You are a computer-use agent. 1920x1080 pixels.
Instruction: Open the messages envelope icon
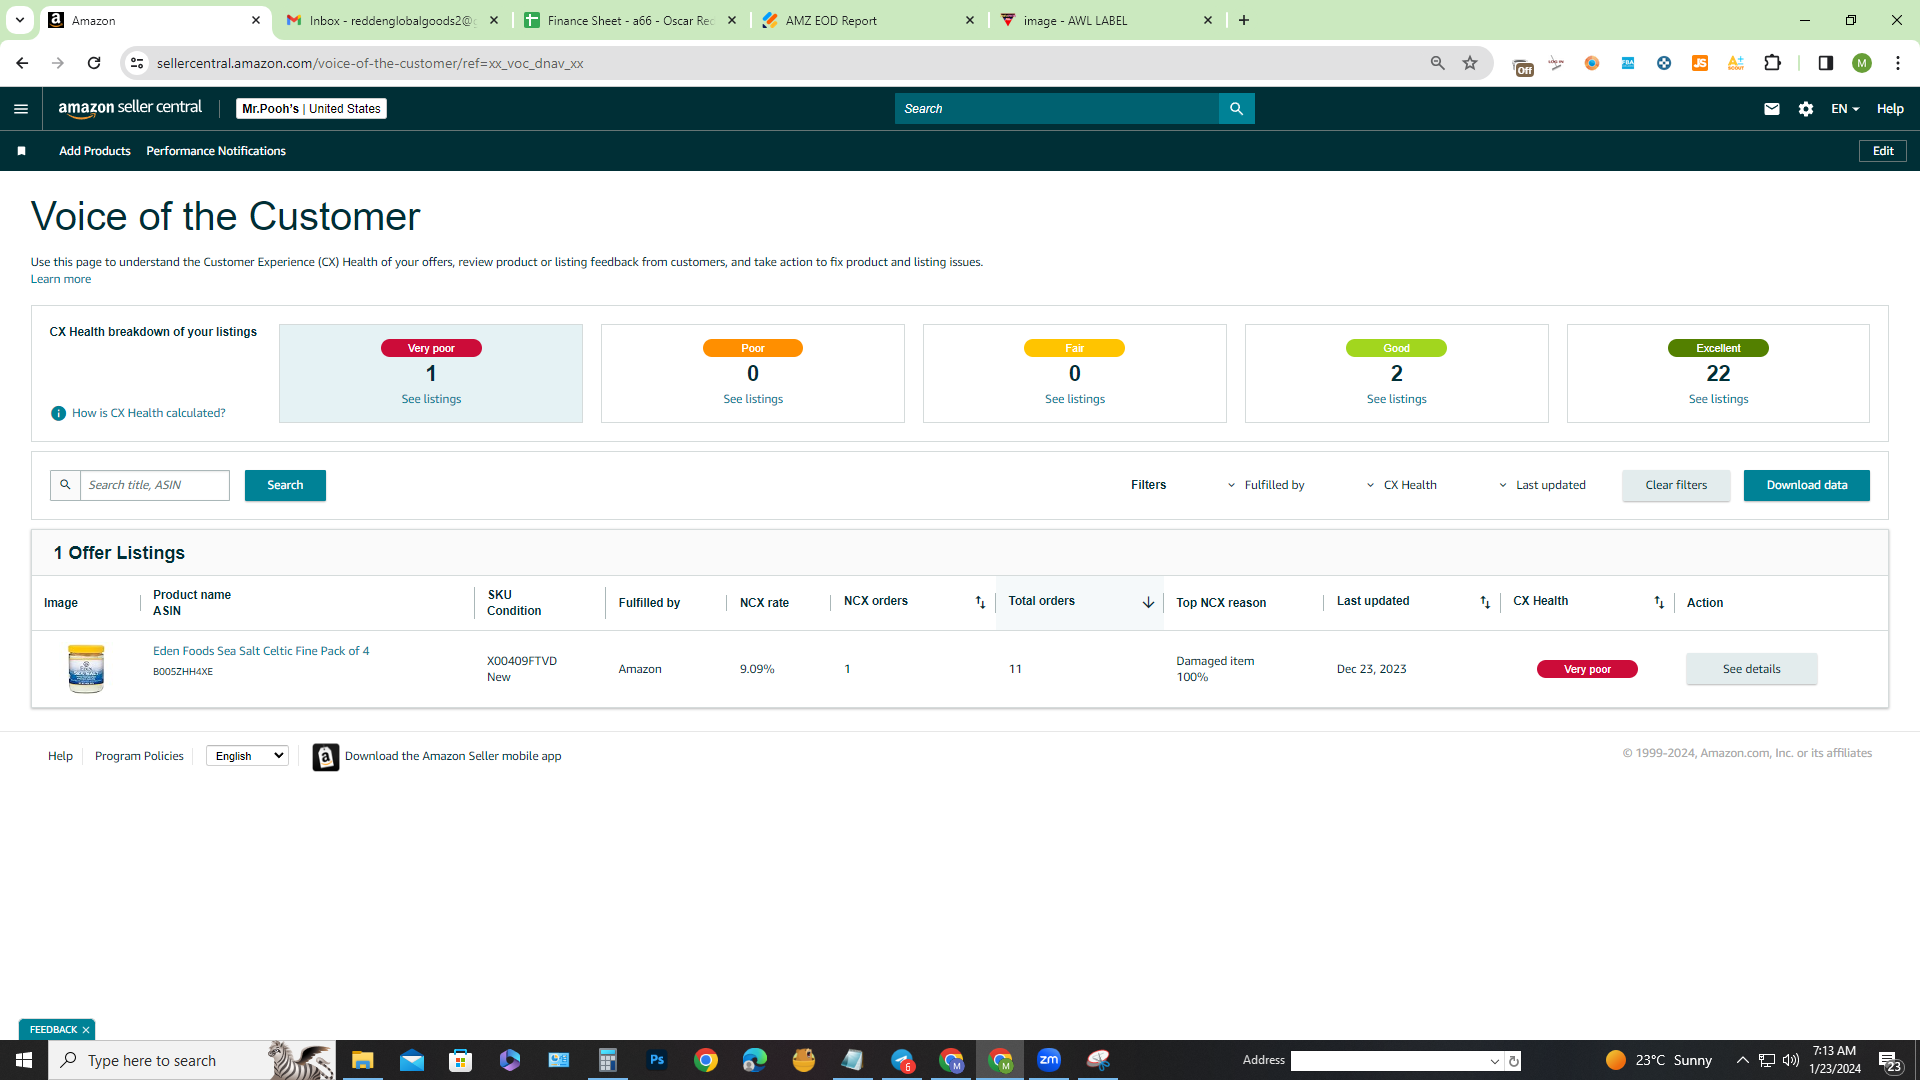tap(1772, 109)
